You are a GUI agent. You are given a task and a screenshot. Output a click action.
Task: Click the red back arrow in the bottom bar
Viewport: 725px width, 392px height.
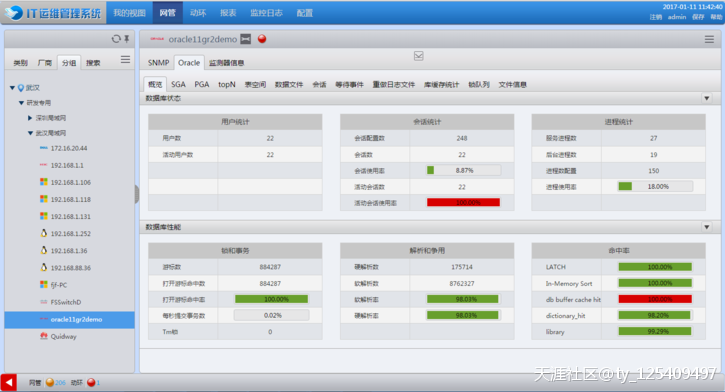coord(9,382)
